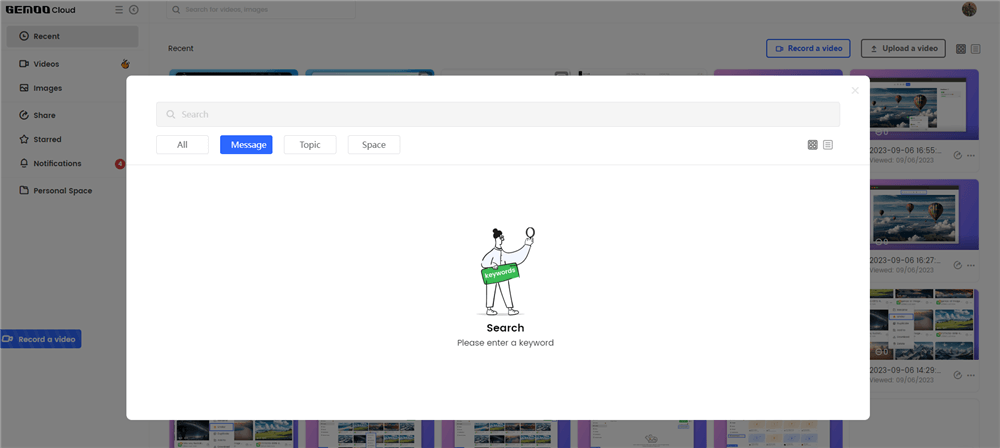Click the search field in the dialog

(x=497, y=114)
